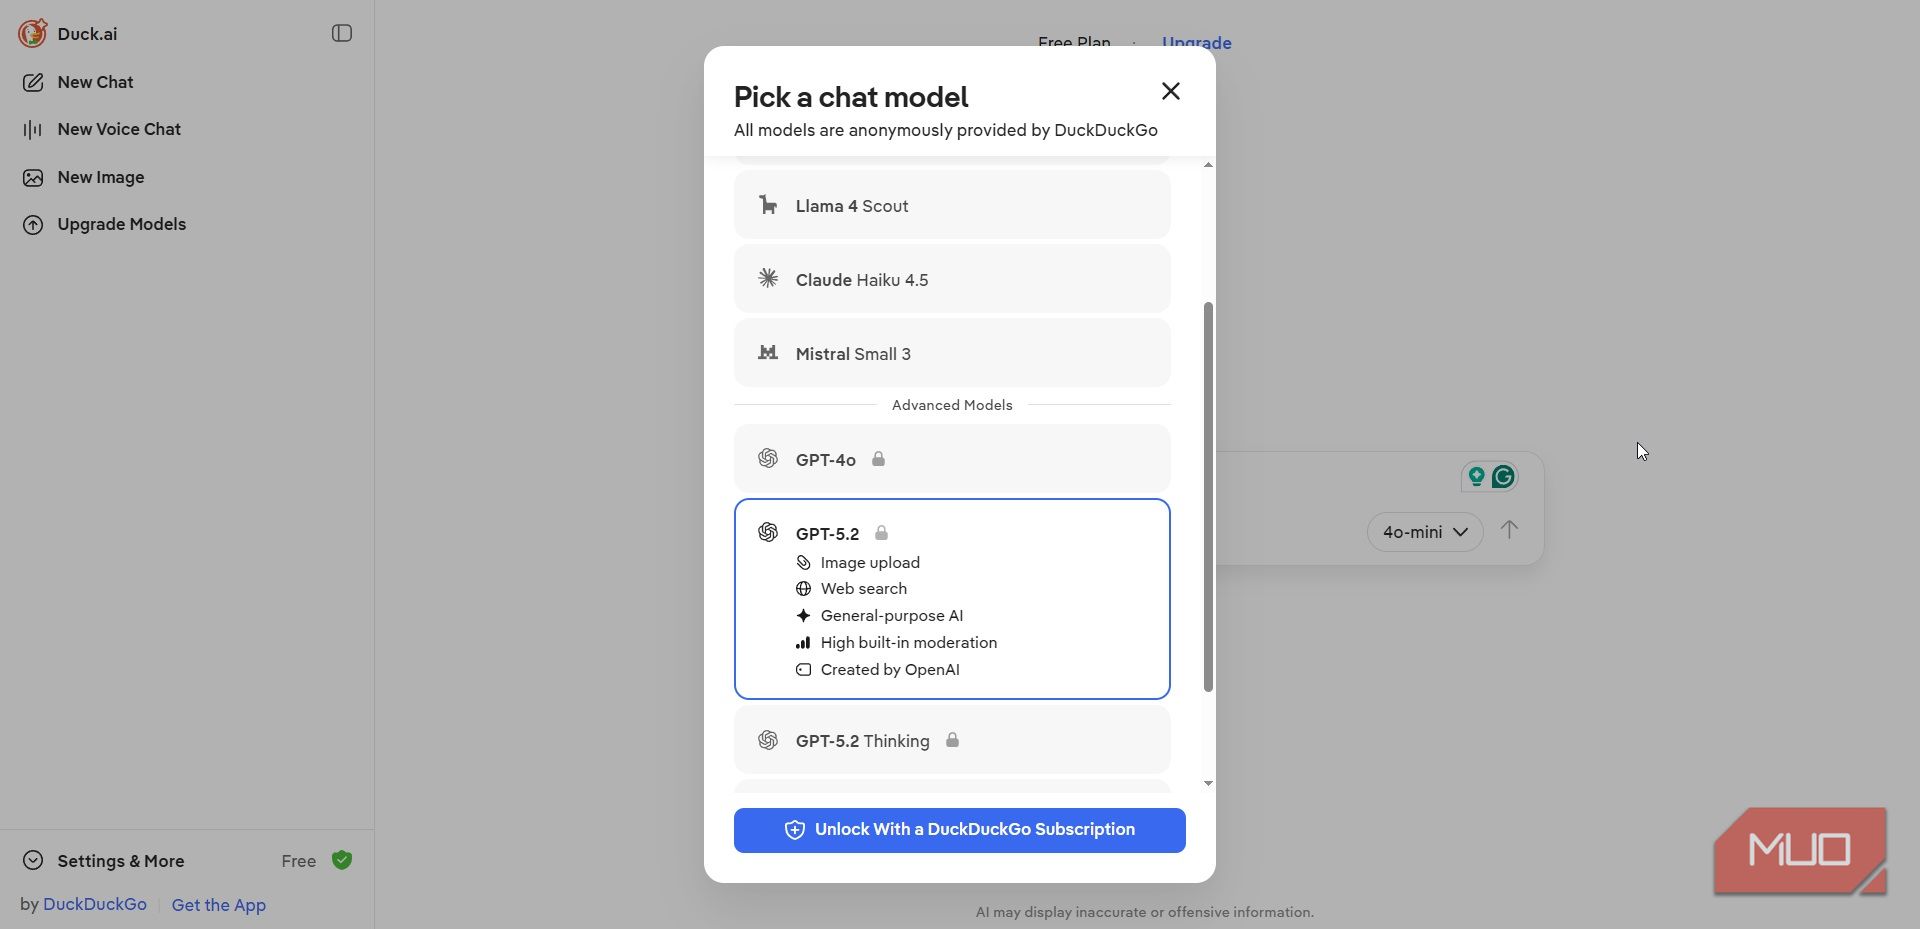Click the Upgrade link at top

1196,43
